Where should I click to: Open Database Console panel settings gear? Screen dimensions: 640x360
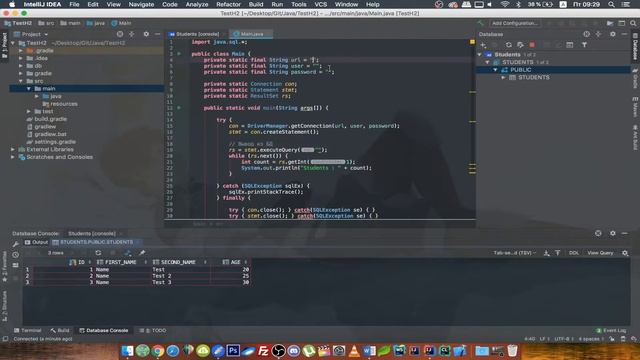click(x=613, y=233)
